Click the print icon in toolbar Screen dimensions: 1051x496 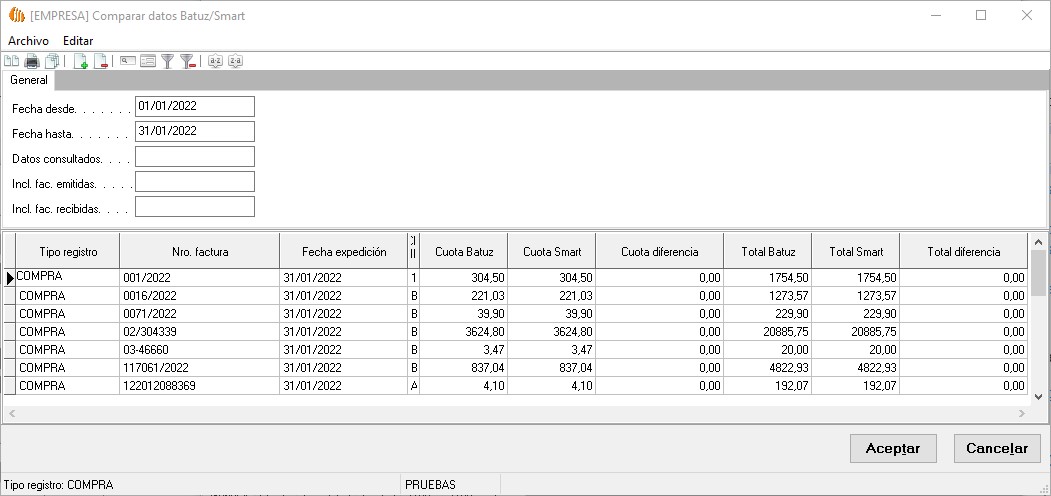32,62
